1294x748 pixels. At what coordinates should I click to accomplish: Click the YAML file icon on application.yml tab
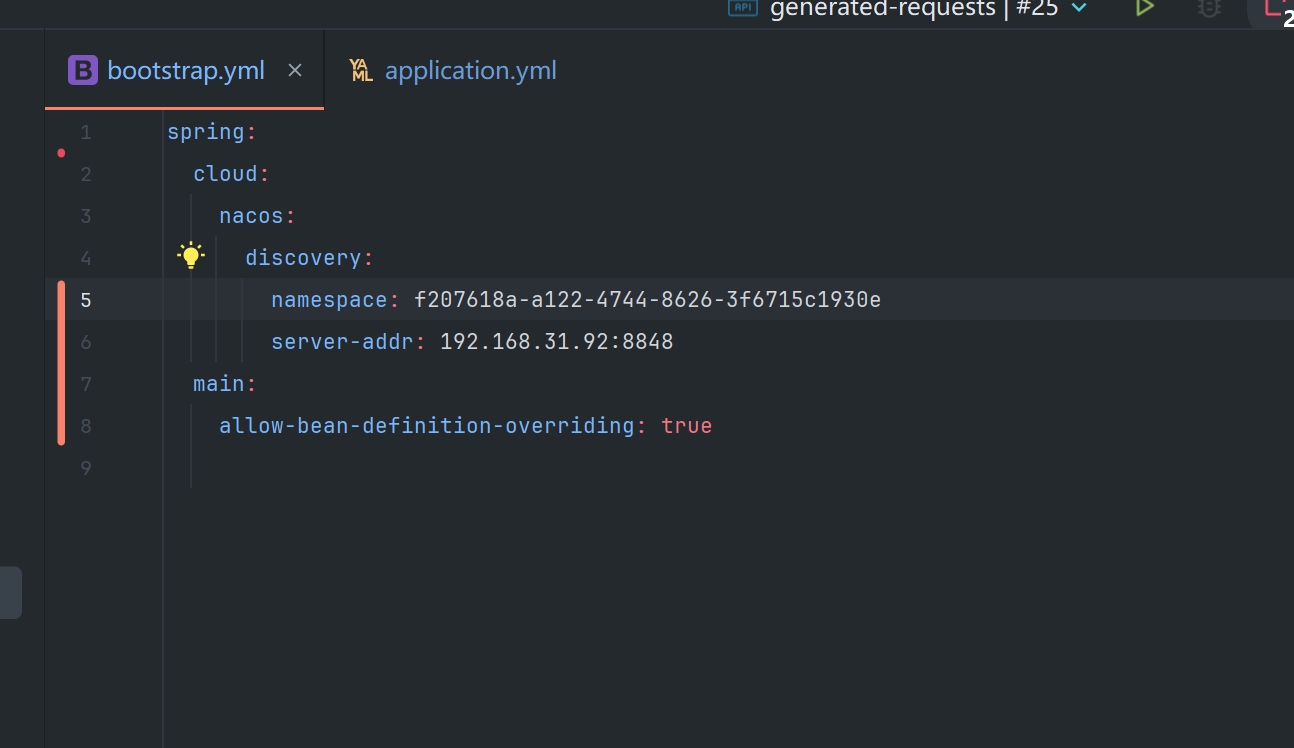tap(361, 70)
